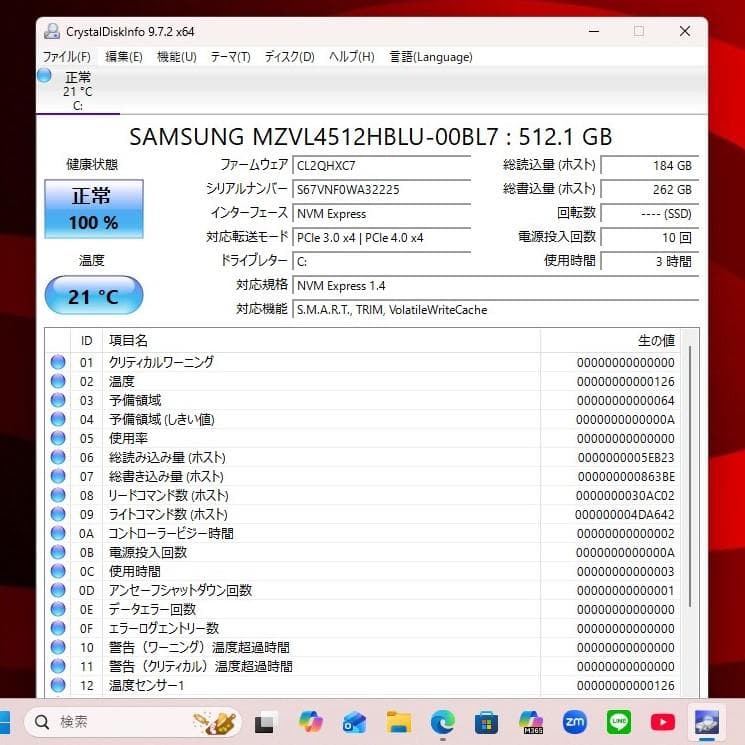Click the status orb for データエラー回数 row

pyautogui.click(x=58, y=609)
